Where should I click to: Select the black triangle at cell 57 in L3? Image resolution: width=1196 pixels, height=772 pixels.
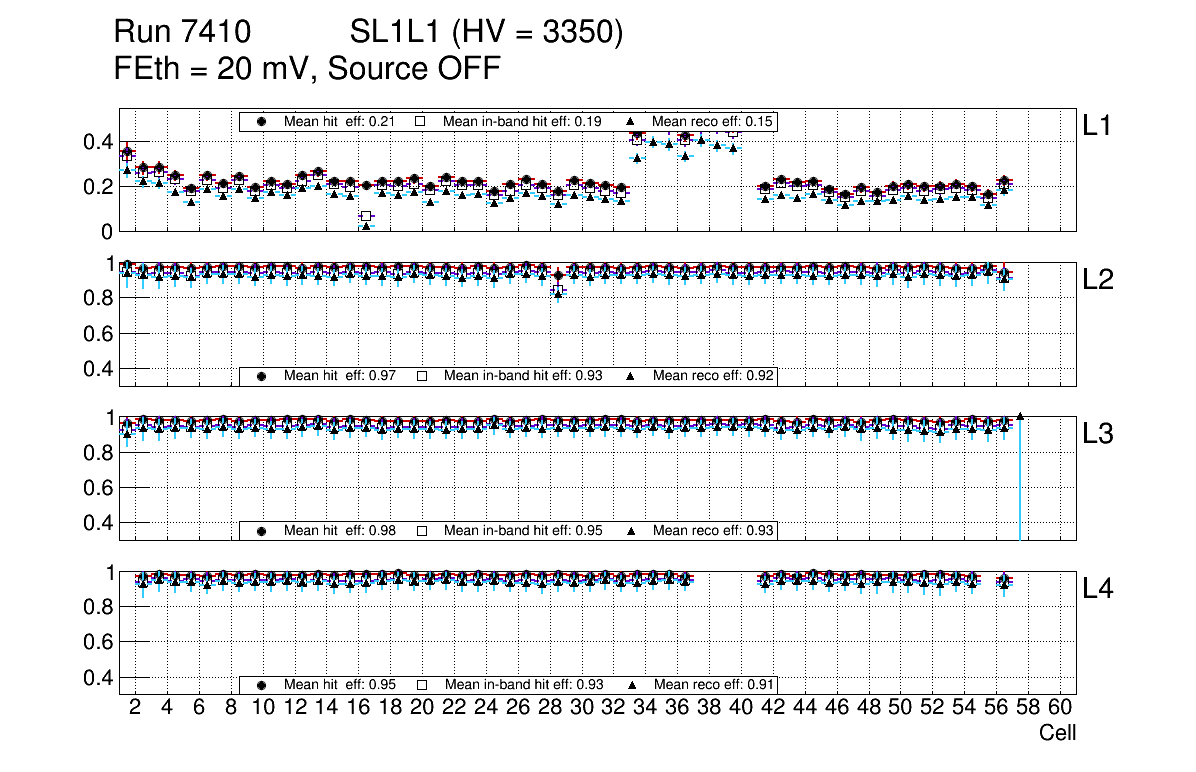tap(1020, 415)
